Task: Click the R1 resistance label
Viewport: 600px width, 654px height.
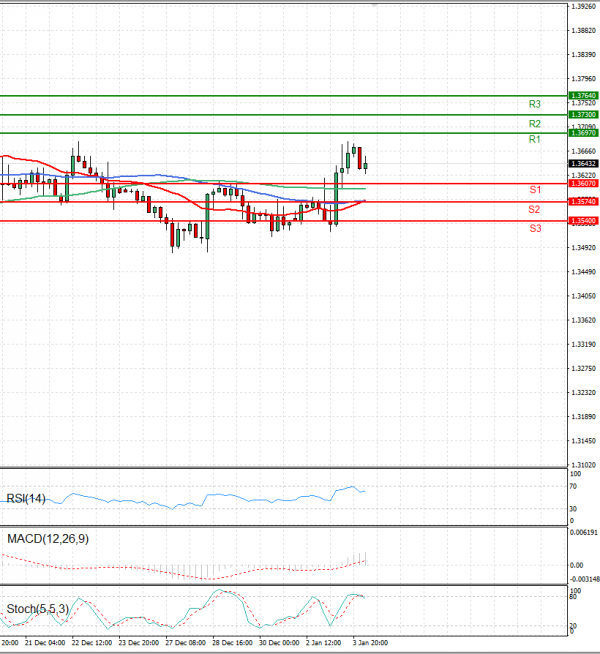Action: click(x=535, y=139)
